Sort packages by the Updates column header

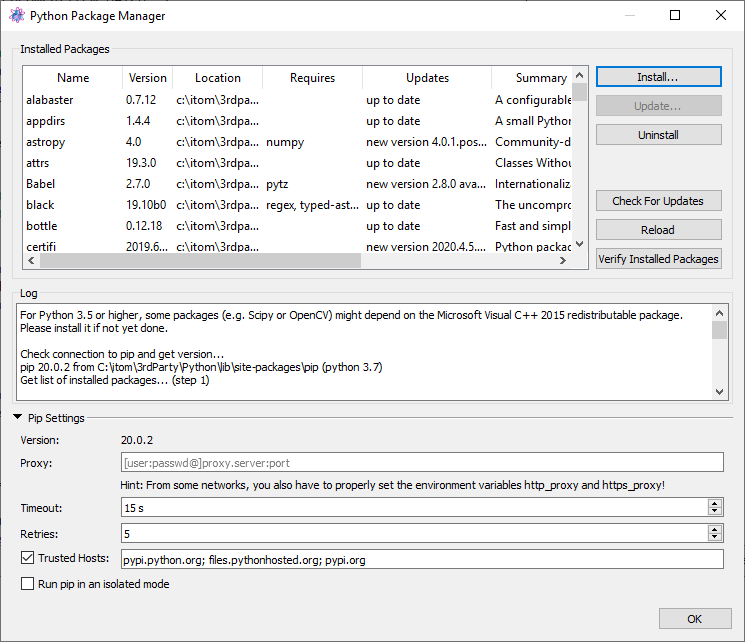tap(427, 78)
